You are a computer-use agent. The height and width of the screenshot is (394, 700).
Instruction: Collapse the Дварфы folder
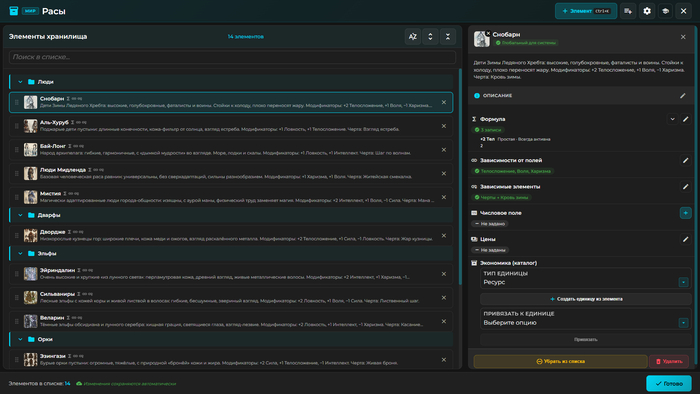tap(20, 215)
